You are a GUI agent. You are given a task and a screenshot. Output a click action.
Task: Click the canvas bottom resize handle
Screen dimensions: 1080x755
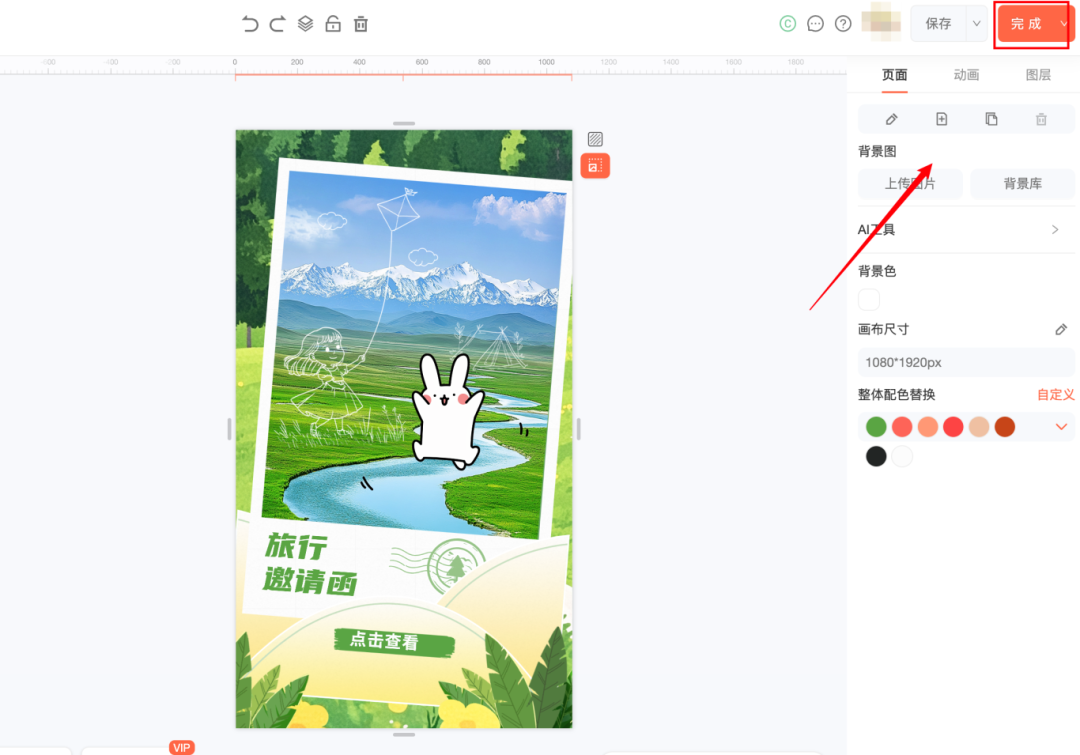(404, 735)
